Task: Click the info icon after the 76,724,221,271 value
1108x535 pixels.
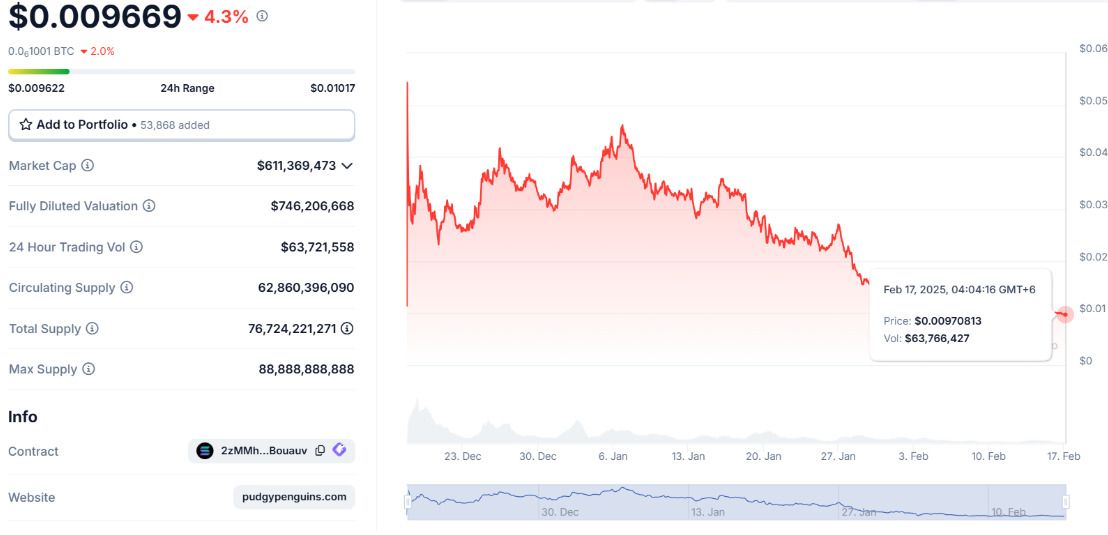Action: pos(347,329)
